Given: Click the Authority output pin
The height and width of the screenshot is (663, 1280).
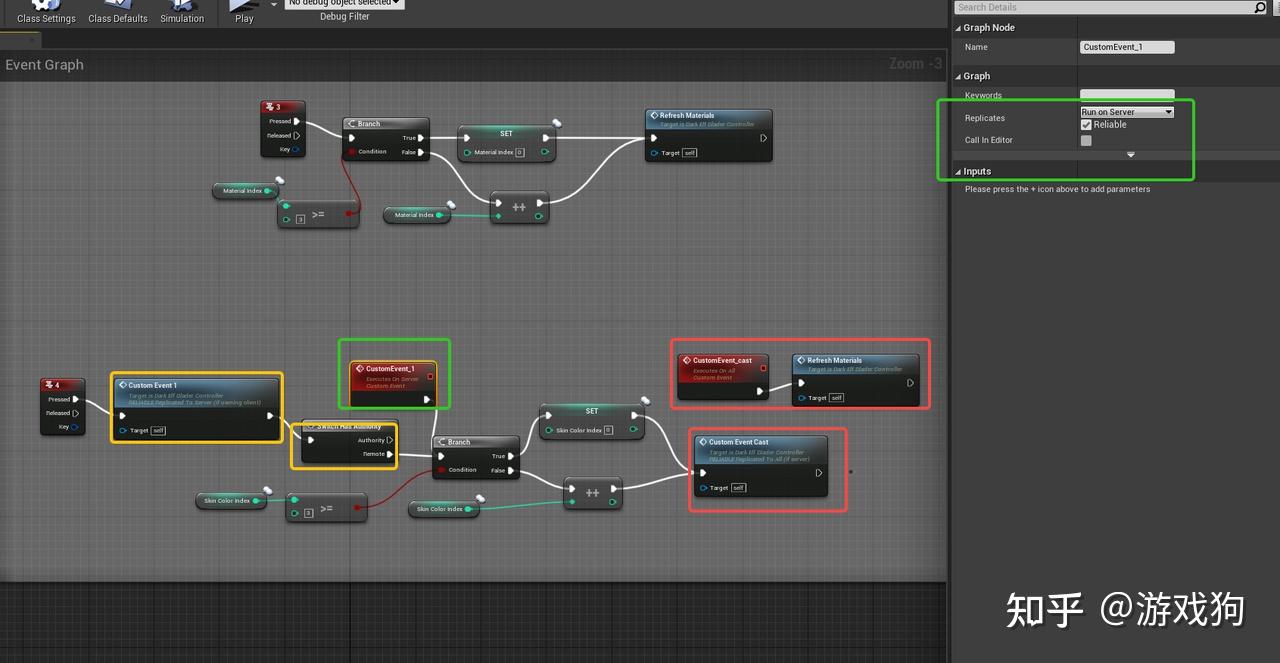Looking at the screenshot, I should pyautogui.click(x=390, y=440).
